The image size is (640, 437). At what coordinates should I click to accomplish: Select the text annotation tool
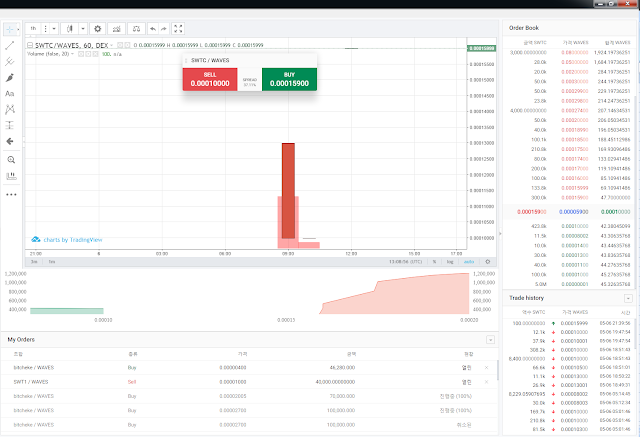(10, 93)
